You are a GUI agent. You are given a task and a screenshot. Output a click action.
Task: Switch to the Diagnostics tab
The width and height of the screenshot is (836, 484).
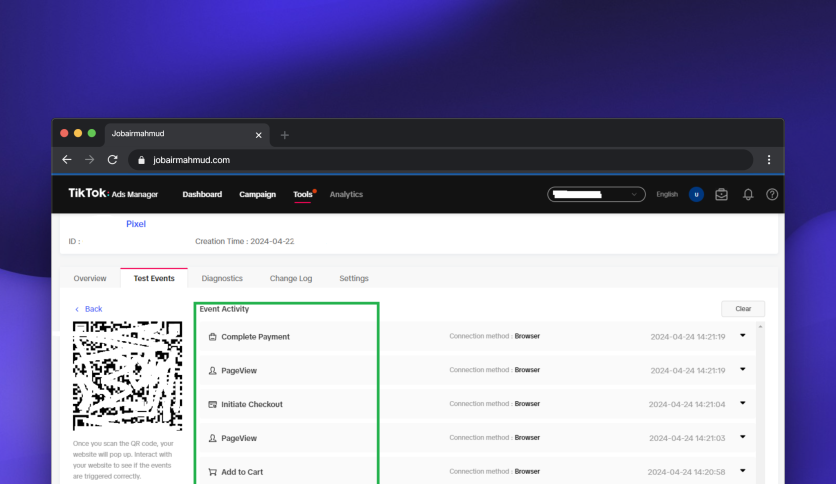pyautogui.click(x=222, y=278)
